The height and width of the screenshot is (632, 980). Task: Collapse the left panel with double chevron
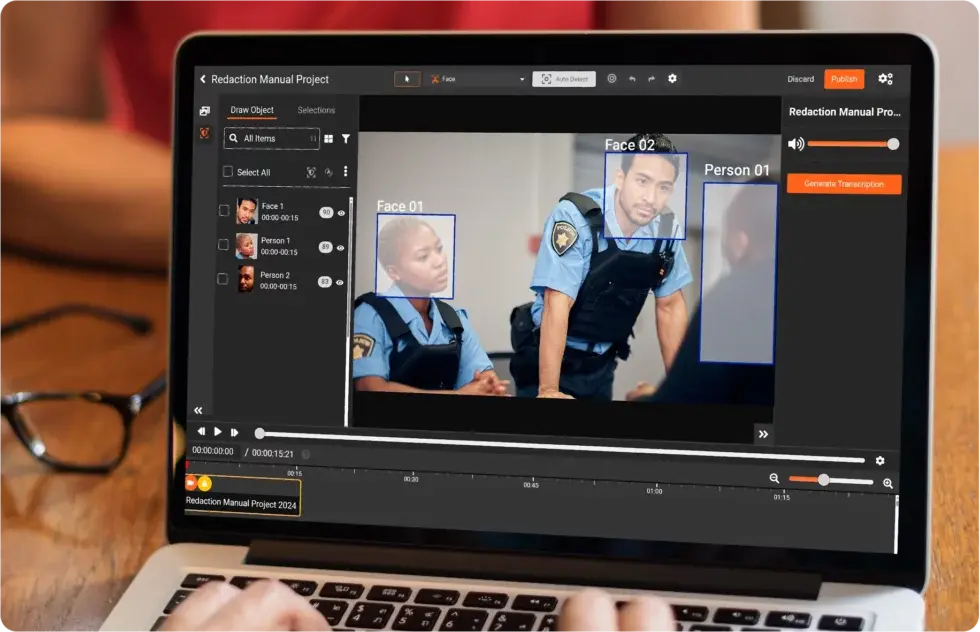click(198, 410)
